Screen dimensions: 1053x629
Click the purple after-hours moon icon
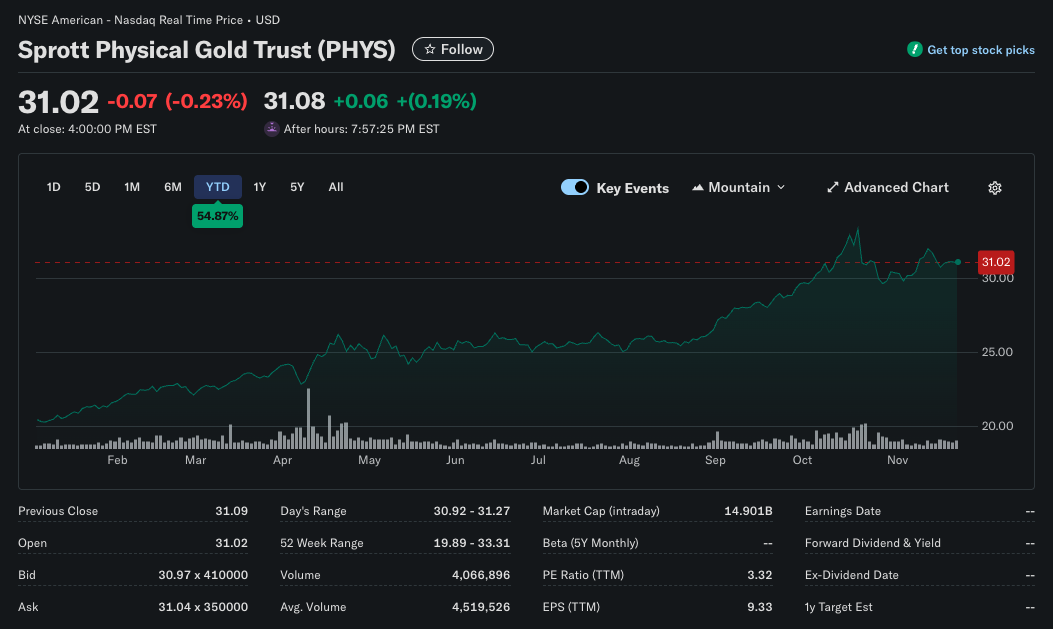271,129
